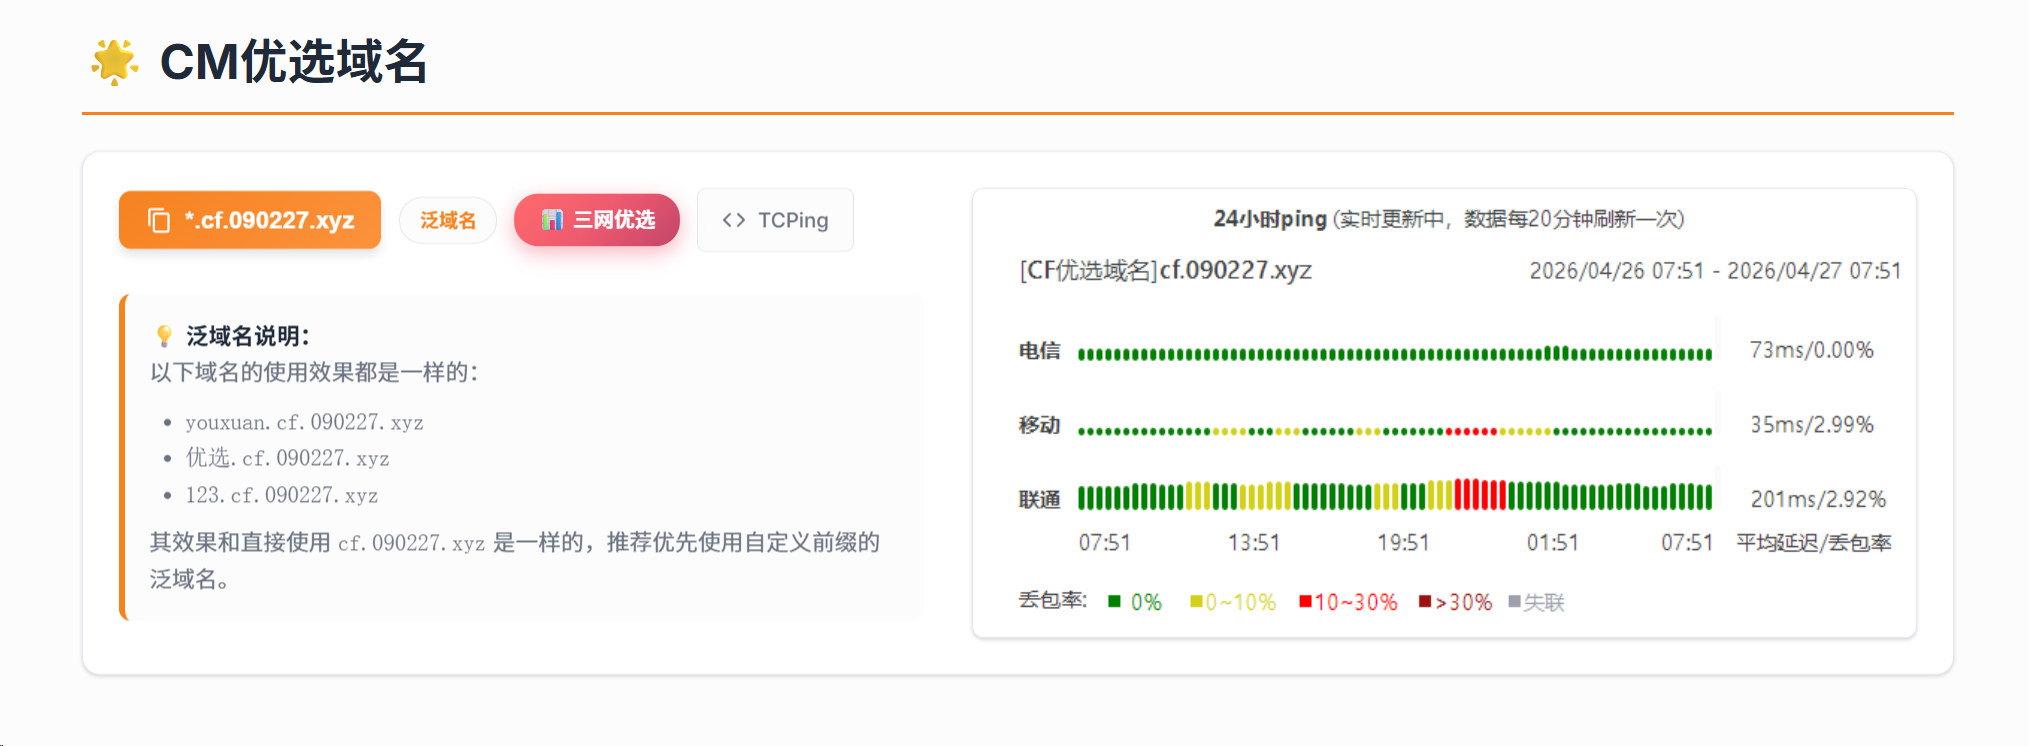Click the 123.cf.090227.xyz list entry

tap(281, 496)
